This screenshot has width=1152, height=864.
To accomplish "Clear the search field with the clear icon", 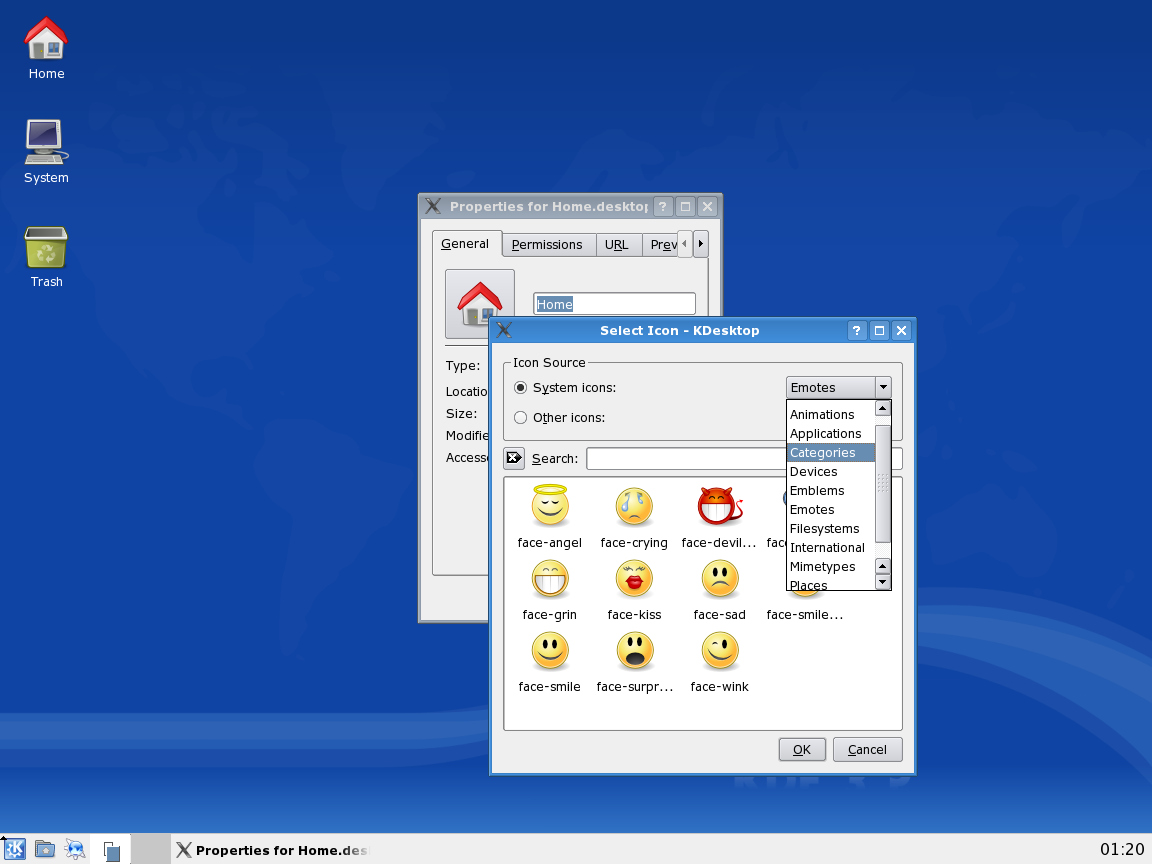I will (x=514, y=458).
